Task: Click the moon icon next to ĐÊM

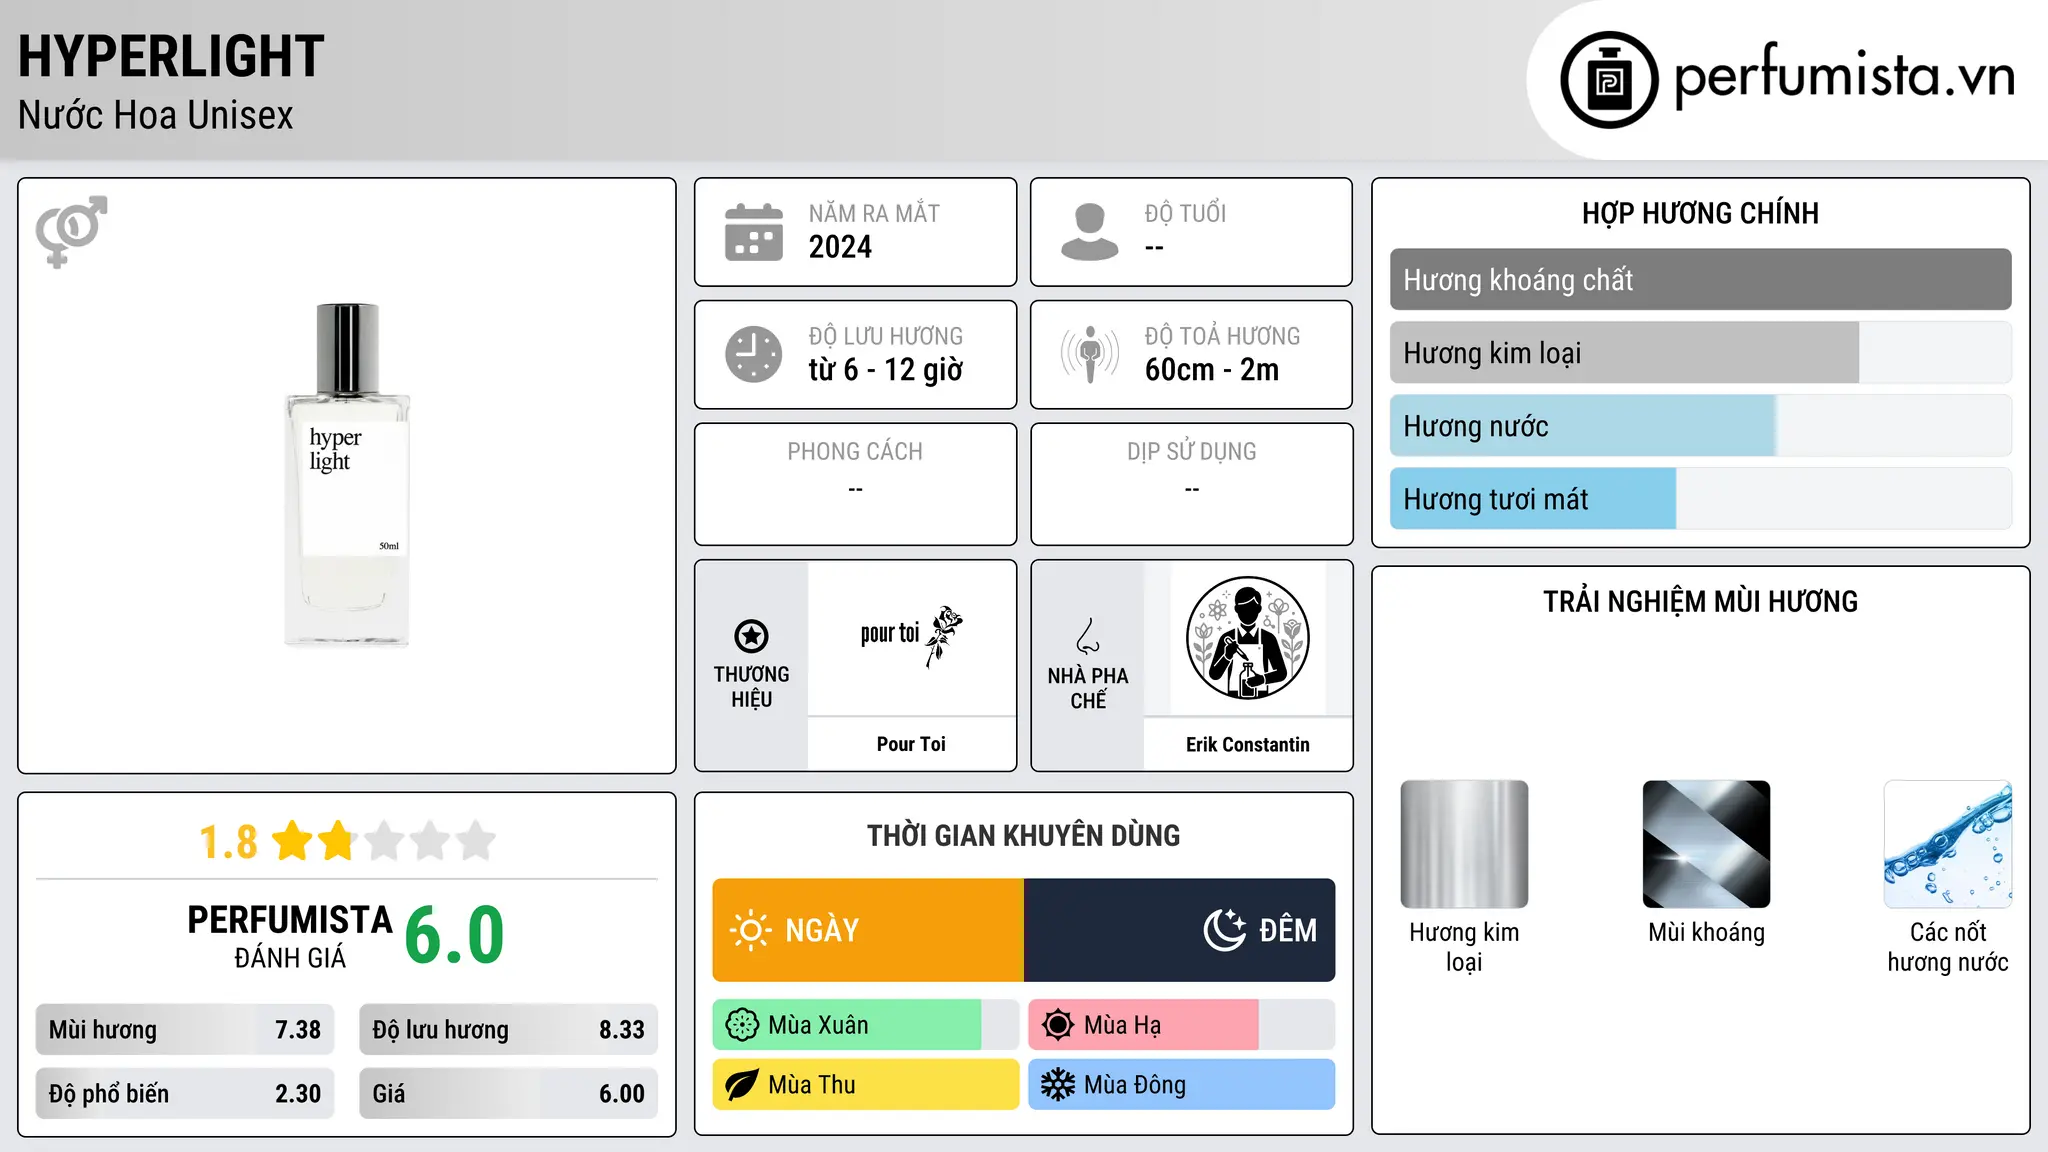Action: [x=1225, y=930]
